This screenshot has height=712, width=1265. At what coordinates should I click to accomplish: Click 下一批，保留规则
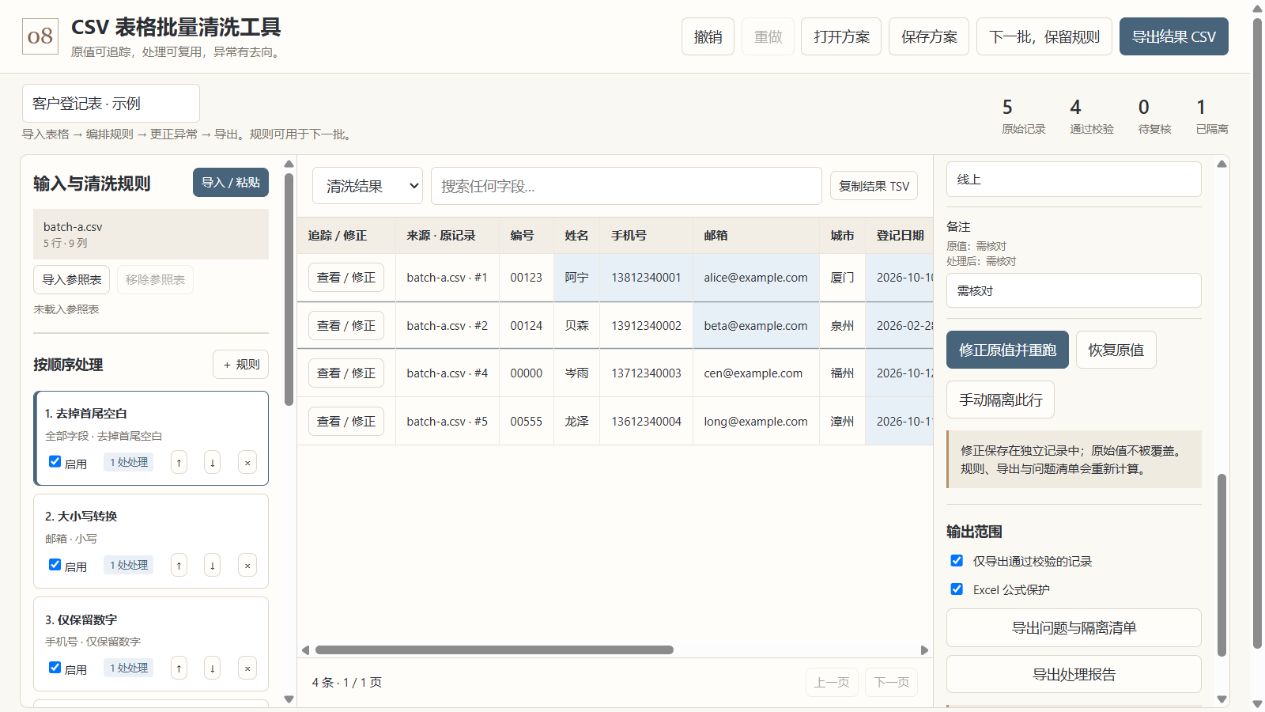[1044, 36]
